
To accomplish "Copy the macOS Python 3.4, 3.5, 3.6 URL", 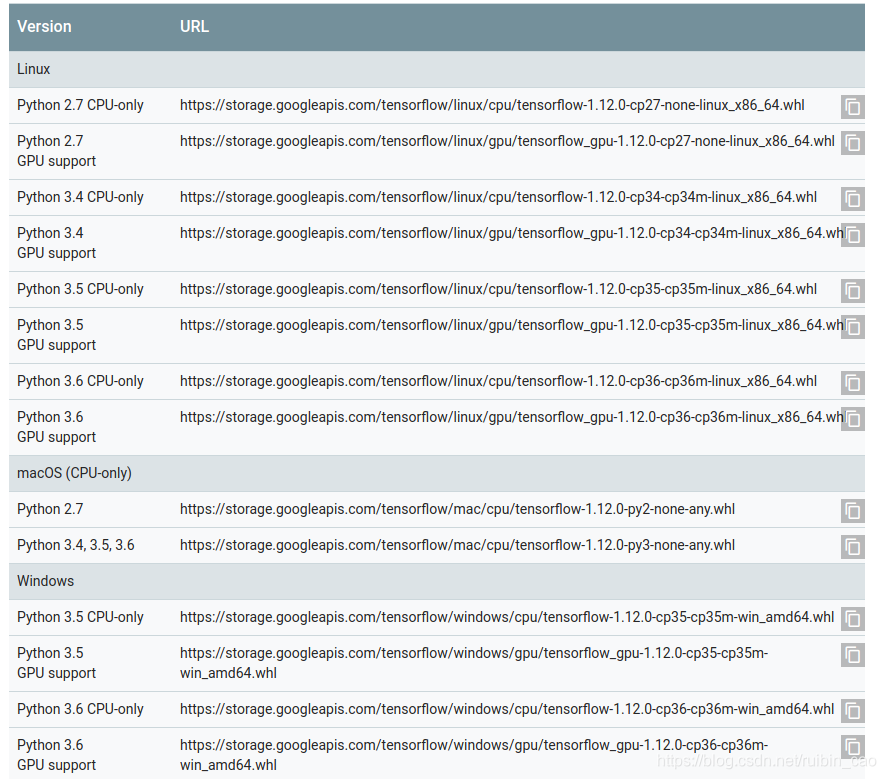I will tap(853, 547).
